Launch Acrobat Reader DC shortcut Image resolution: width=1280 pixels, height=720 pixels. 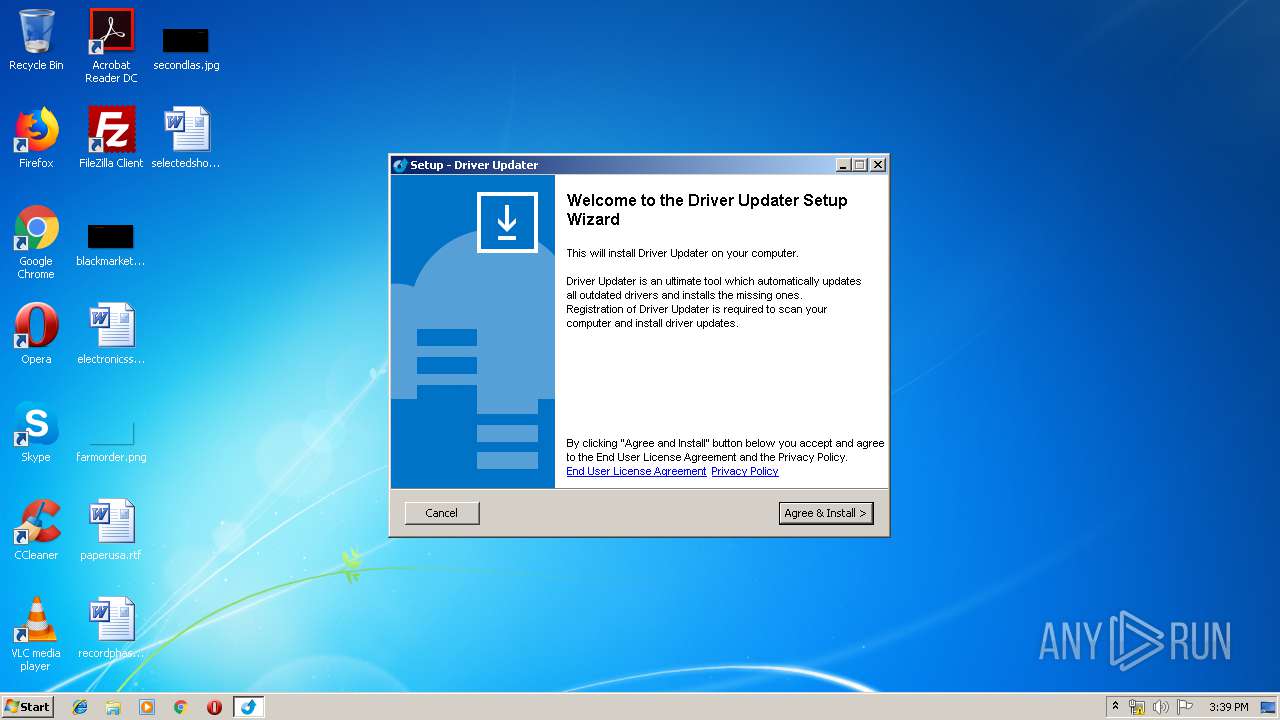pyautogui.click(x=111, y=46)
